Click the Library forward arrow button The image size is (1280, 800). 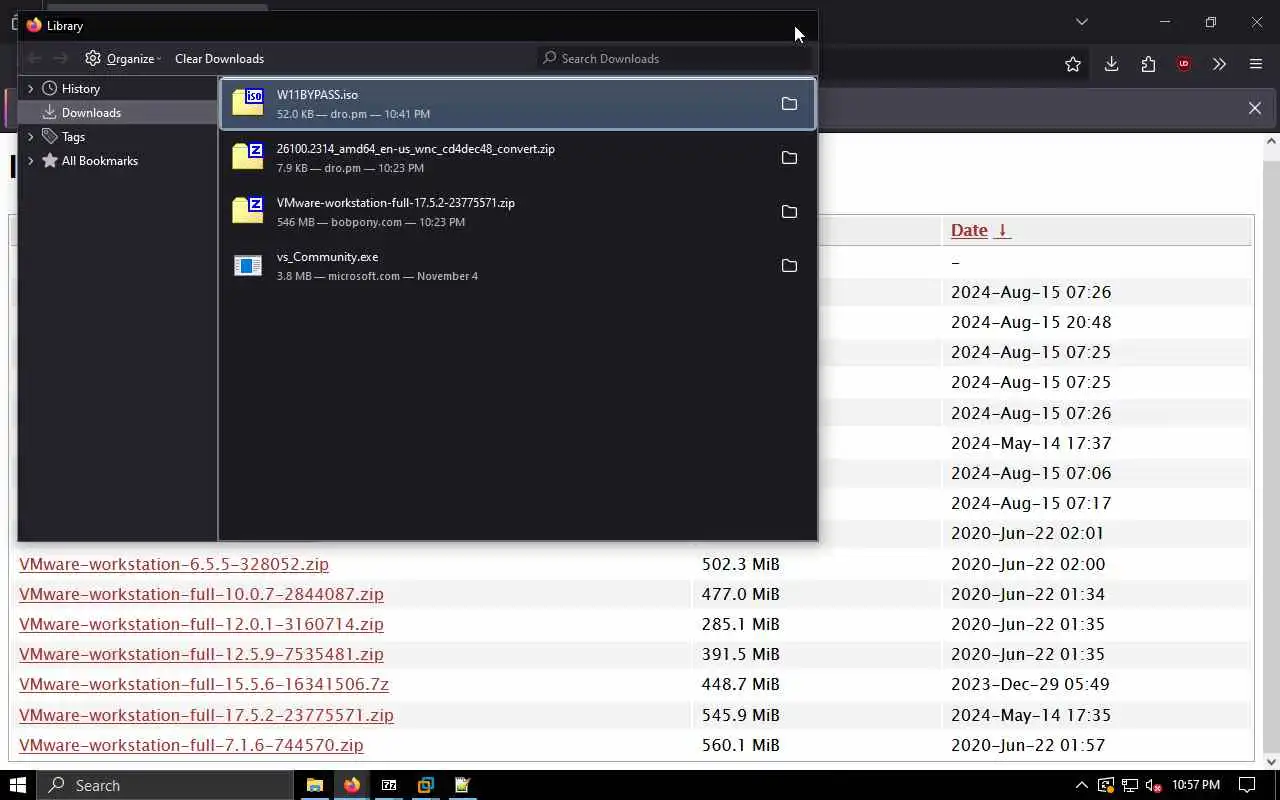[61, 59]
